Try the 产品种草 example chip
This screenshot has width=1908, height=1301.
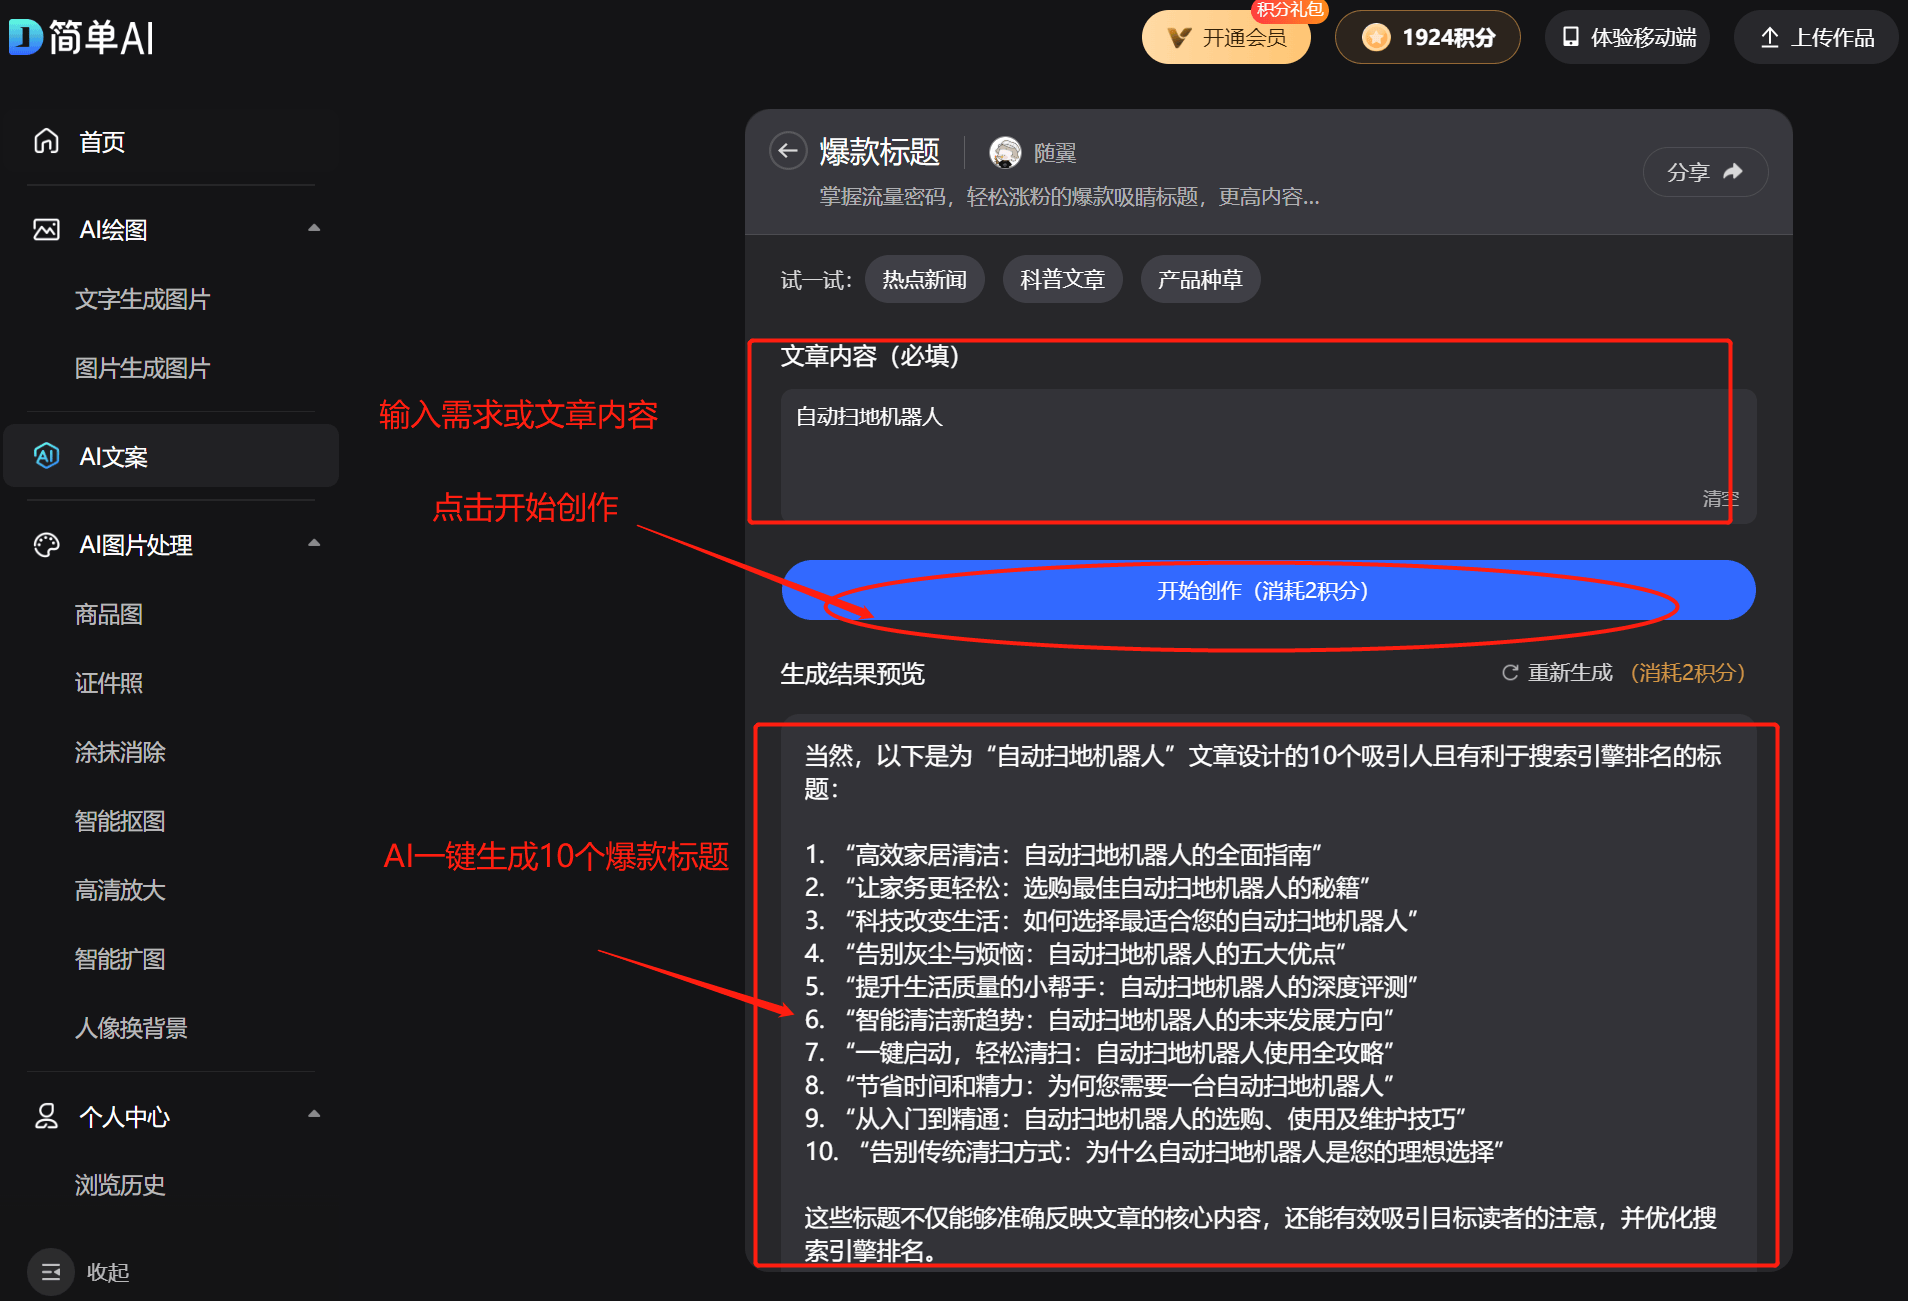1200,279
